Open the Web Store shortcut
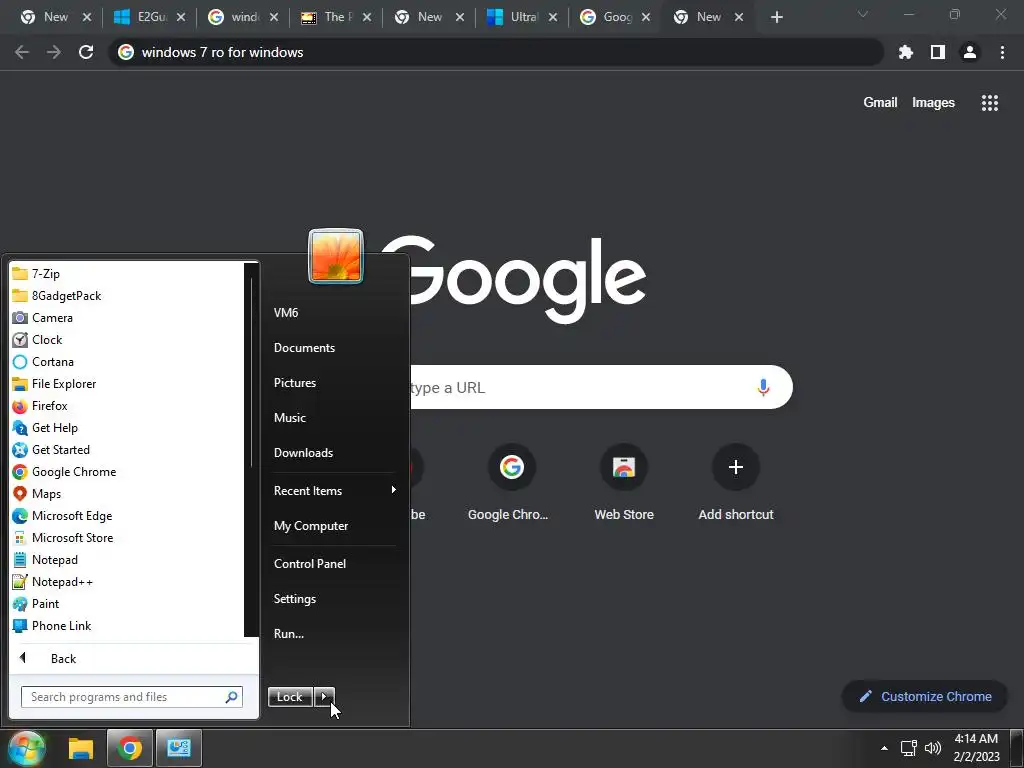The width and height of the screenshot is (1024, 768). pyautogui.click(x=624, y=483)
